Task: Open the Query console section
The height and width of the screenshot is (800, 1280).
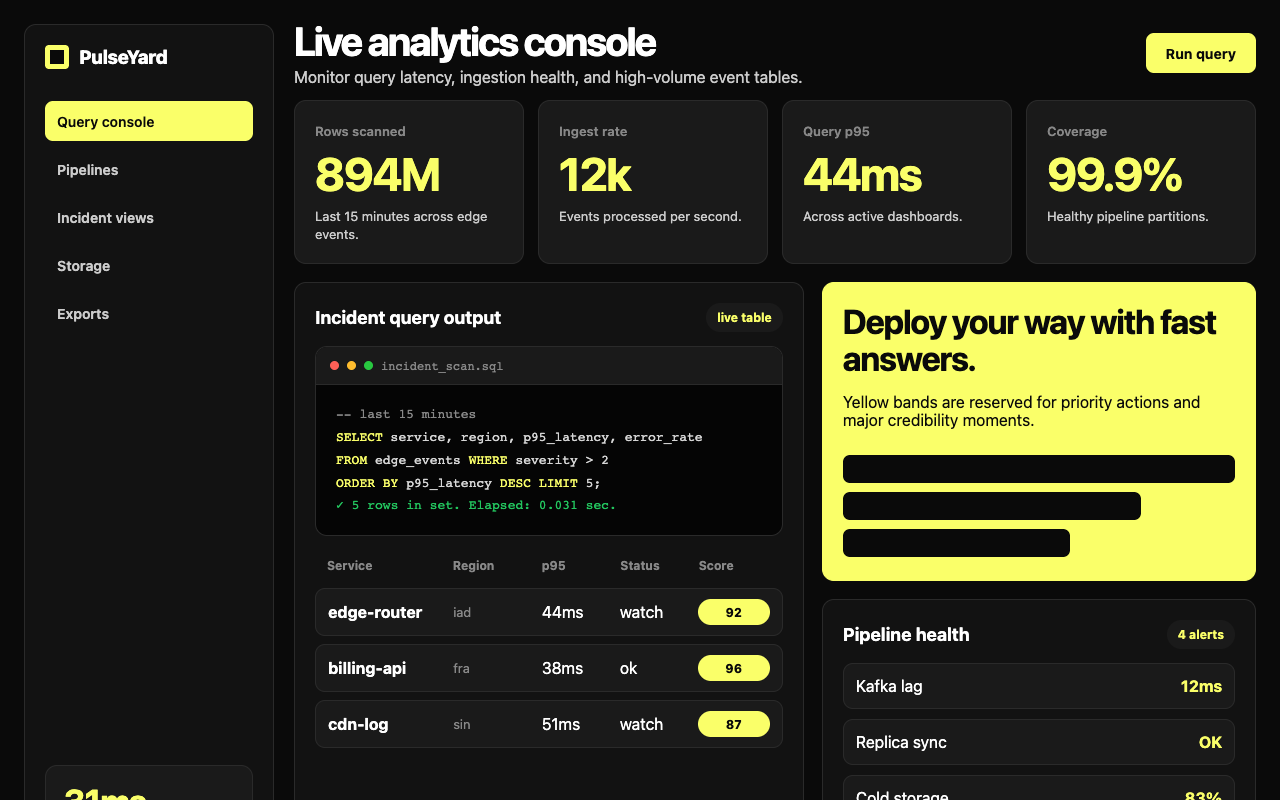Action: pos(149,121)
